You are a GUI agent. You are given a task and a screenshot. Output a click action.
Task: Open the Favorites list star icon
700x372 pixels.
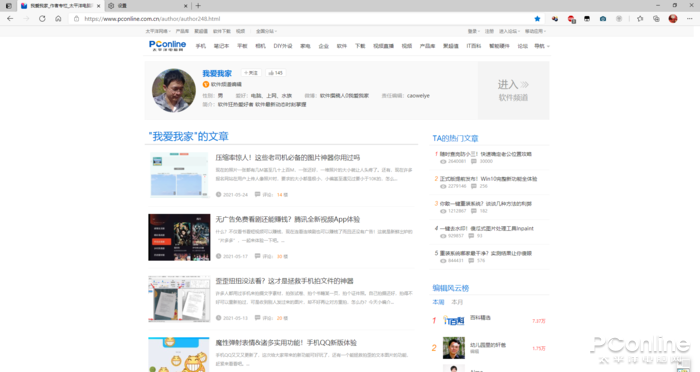[640, 19]
